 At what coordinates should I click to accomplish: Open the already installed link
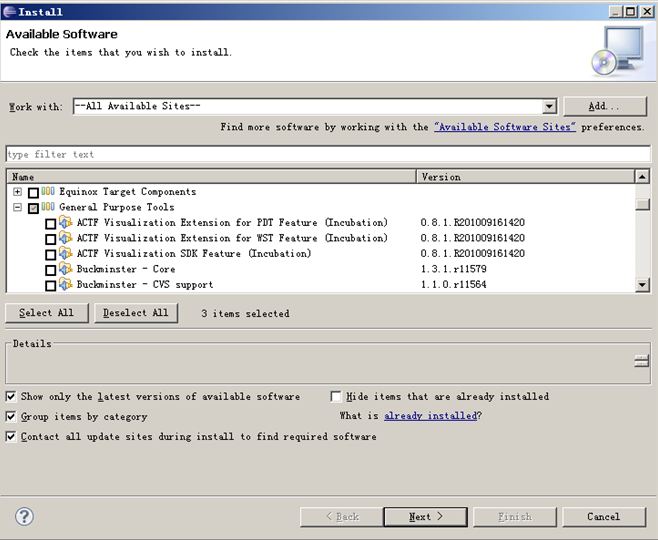tap(431, 416)
